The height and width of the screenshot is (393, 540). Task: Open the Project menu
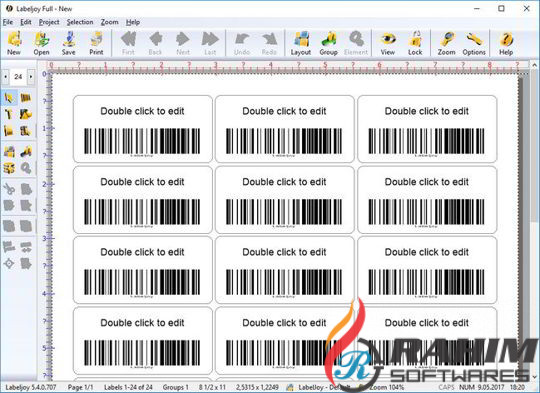click(x=49, y=22)
